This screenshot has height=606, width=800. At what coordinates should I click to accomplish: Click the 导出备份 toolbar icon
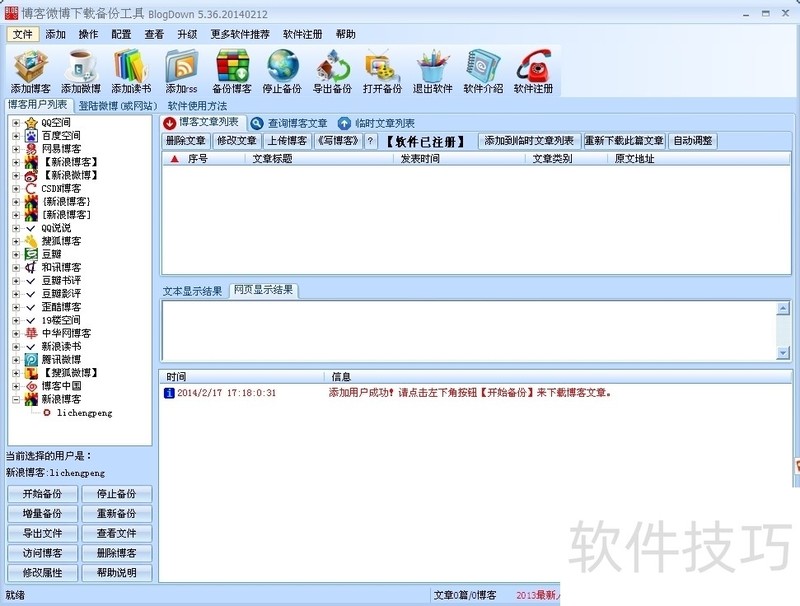pos(332,66)
